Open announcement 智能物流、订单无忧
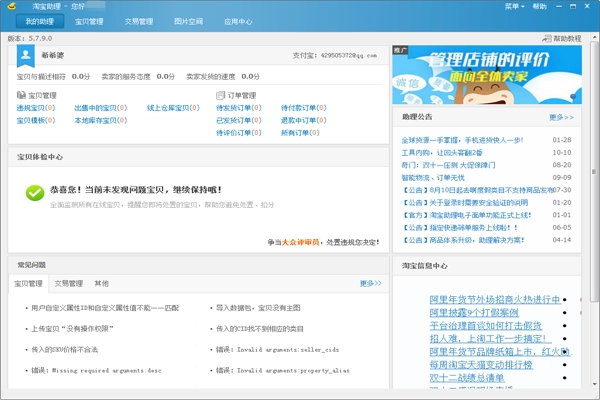This screenshot has height=400, width=600. click(433, 178)
